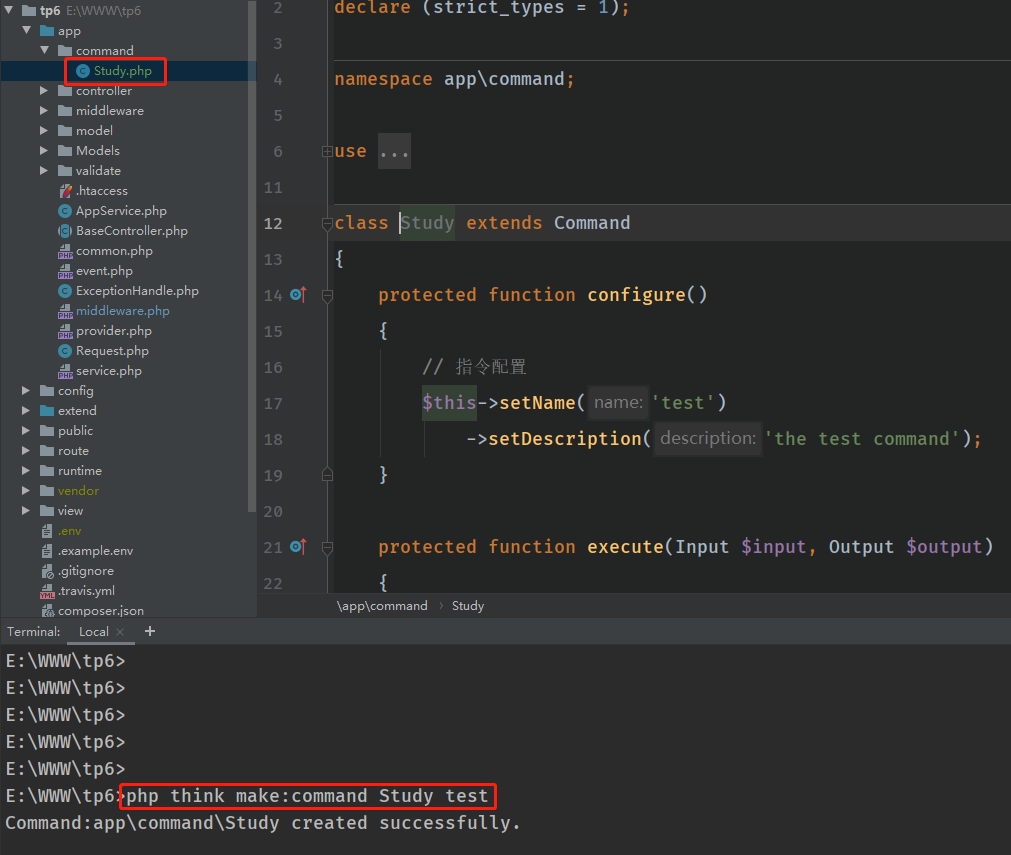Expand the Models folder

pos(44,151)
